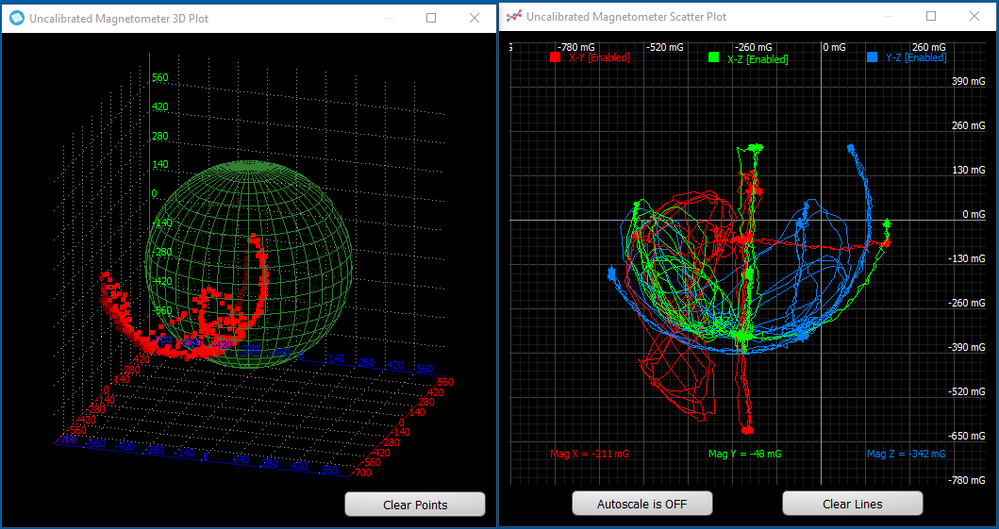The image size is (999, 529).
Task: Click the 260 mG top axis label
Action: coord(928,47)
